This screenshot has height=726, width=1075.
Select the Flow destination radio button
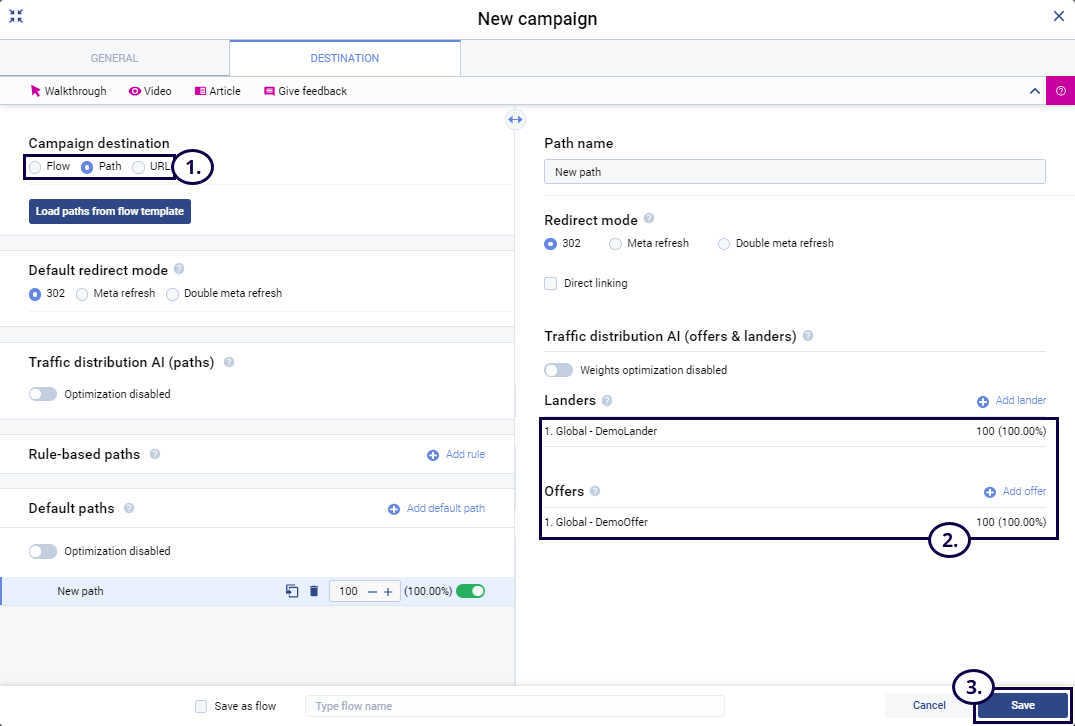coord(35,167)
